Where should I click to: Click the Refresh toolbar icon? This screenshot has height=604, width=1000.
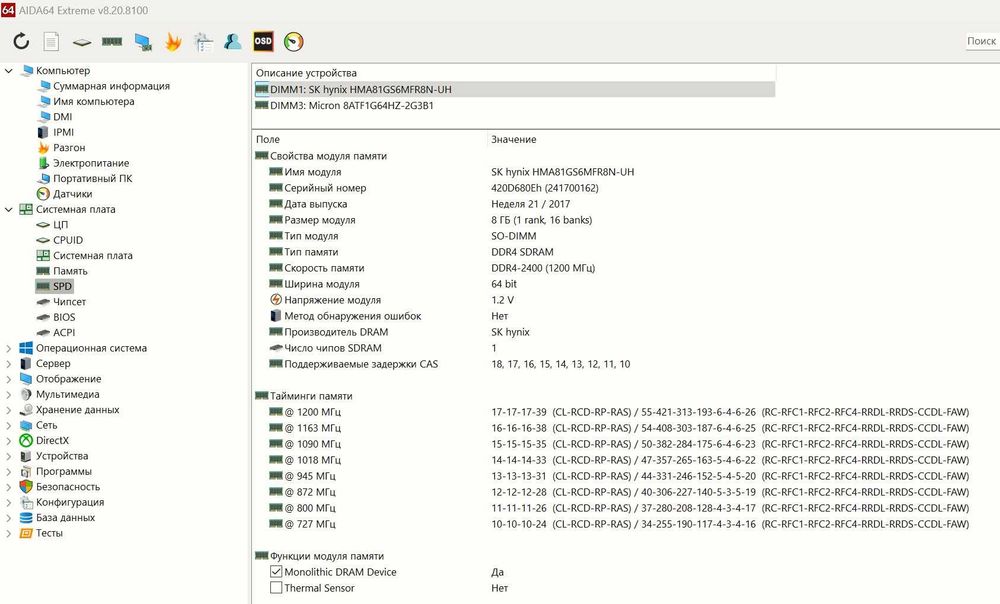pyautogui.click(x=21, y=41)
